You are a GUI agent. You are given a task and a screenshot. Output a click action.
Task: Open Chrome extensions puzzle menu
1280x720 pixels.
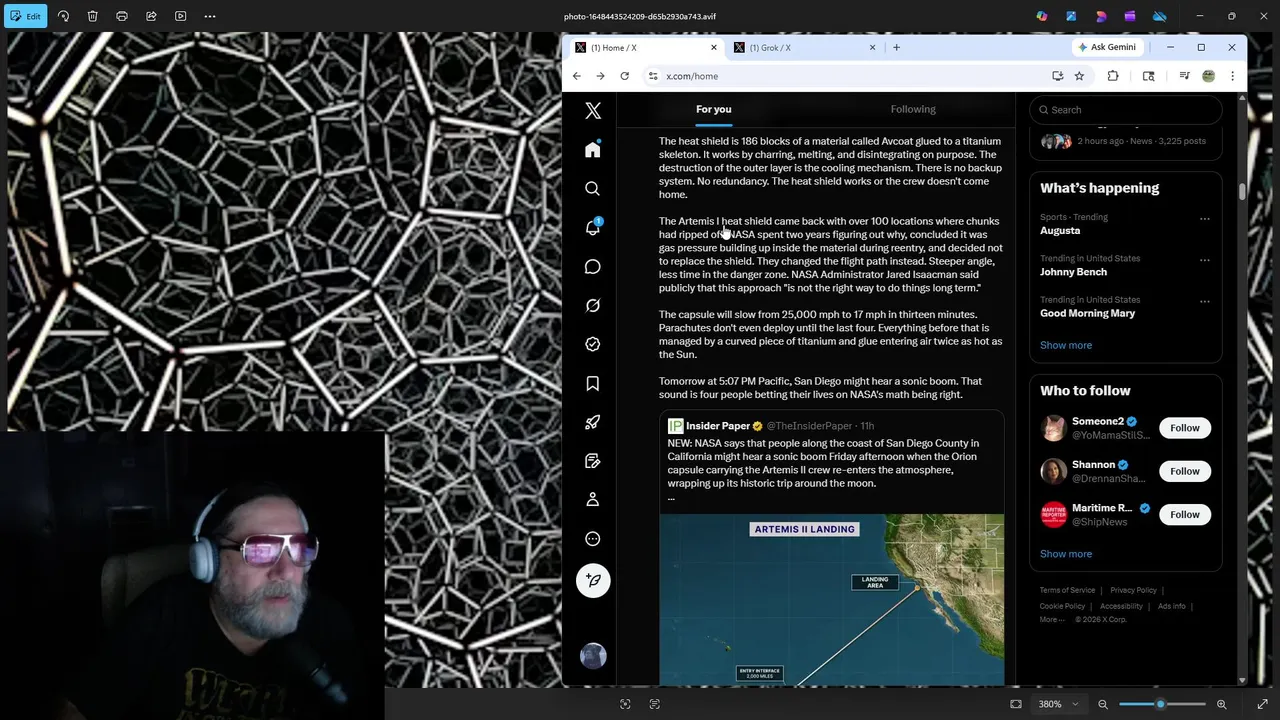point(1112,76)
